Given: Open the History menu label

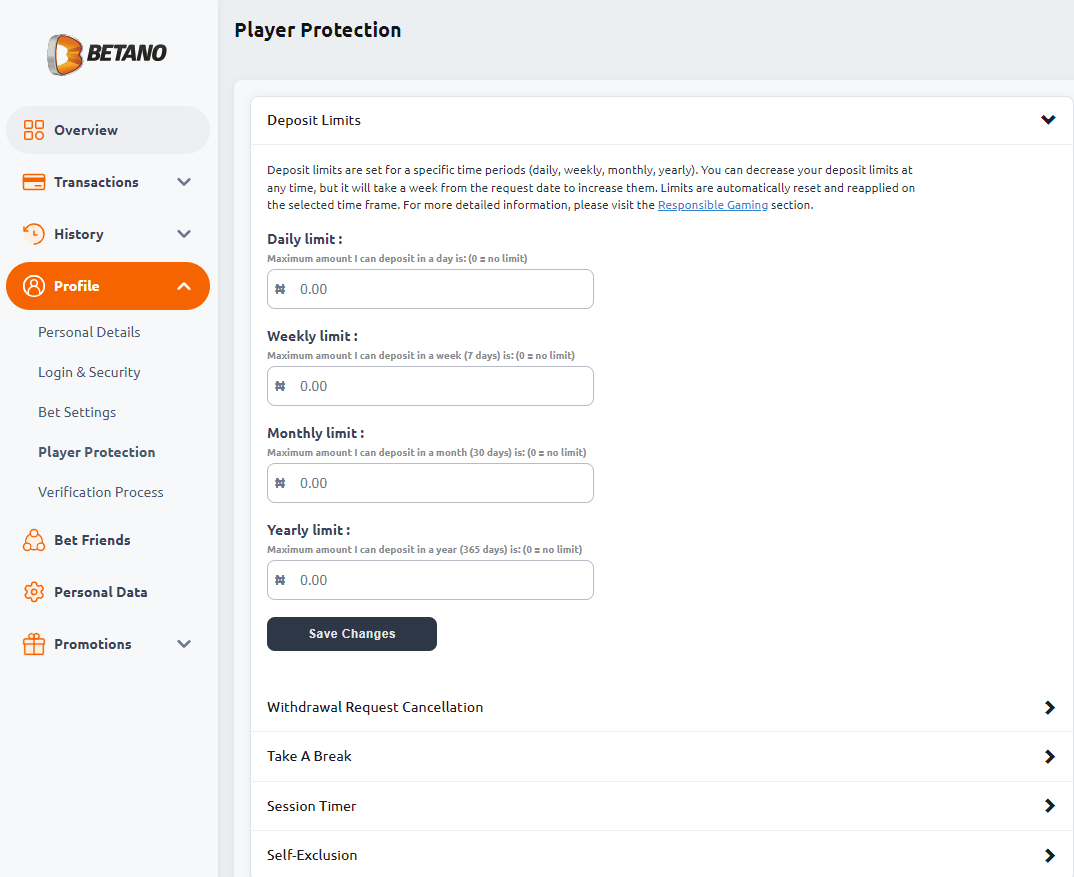Looking at the screenshot, I should point(79,234).
